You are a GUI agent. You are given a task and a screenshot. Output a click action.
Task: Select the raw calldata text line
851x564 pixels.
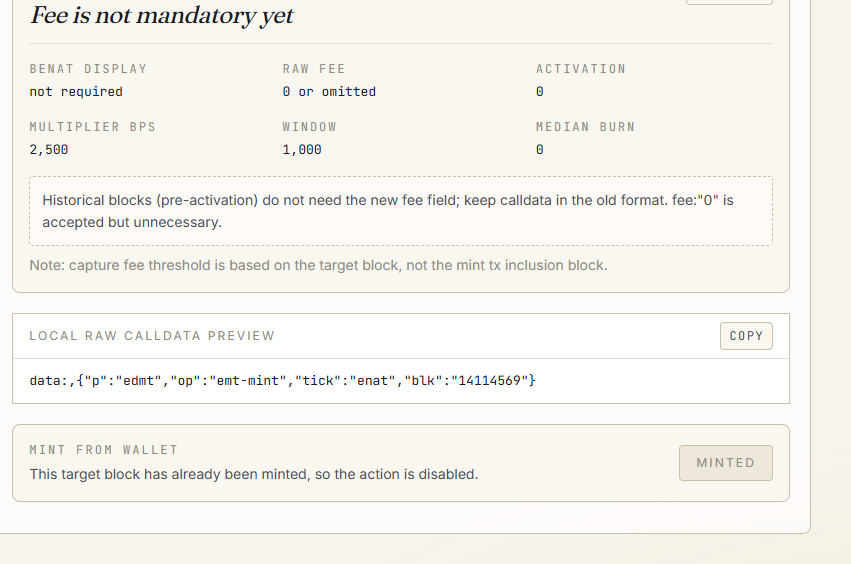282,381
